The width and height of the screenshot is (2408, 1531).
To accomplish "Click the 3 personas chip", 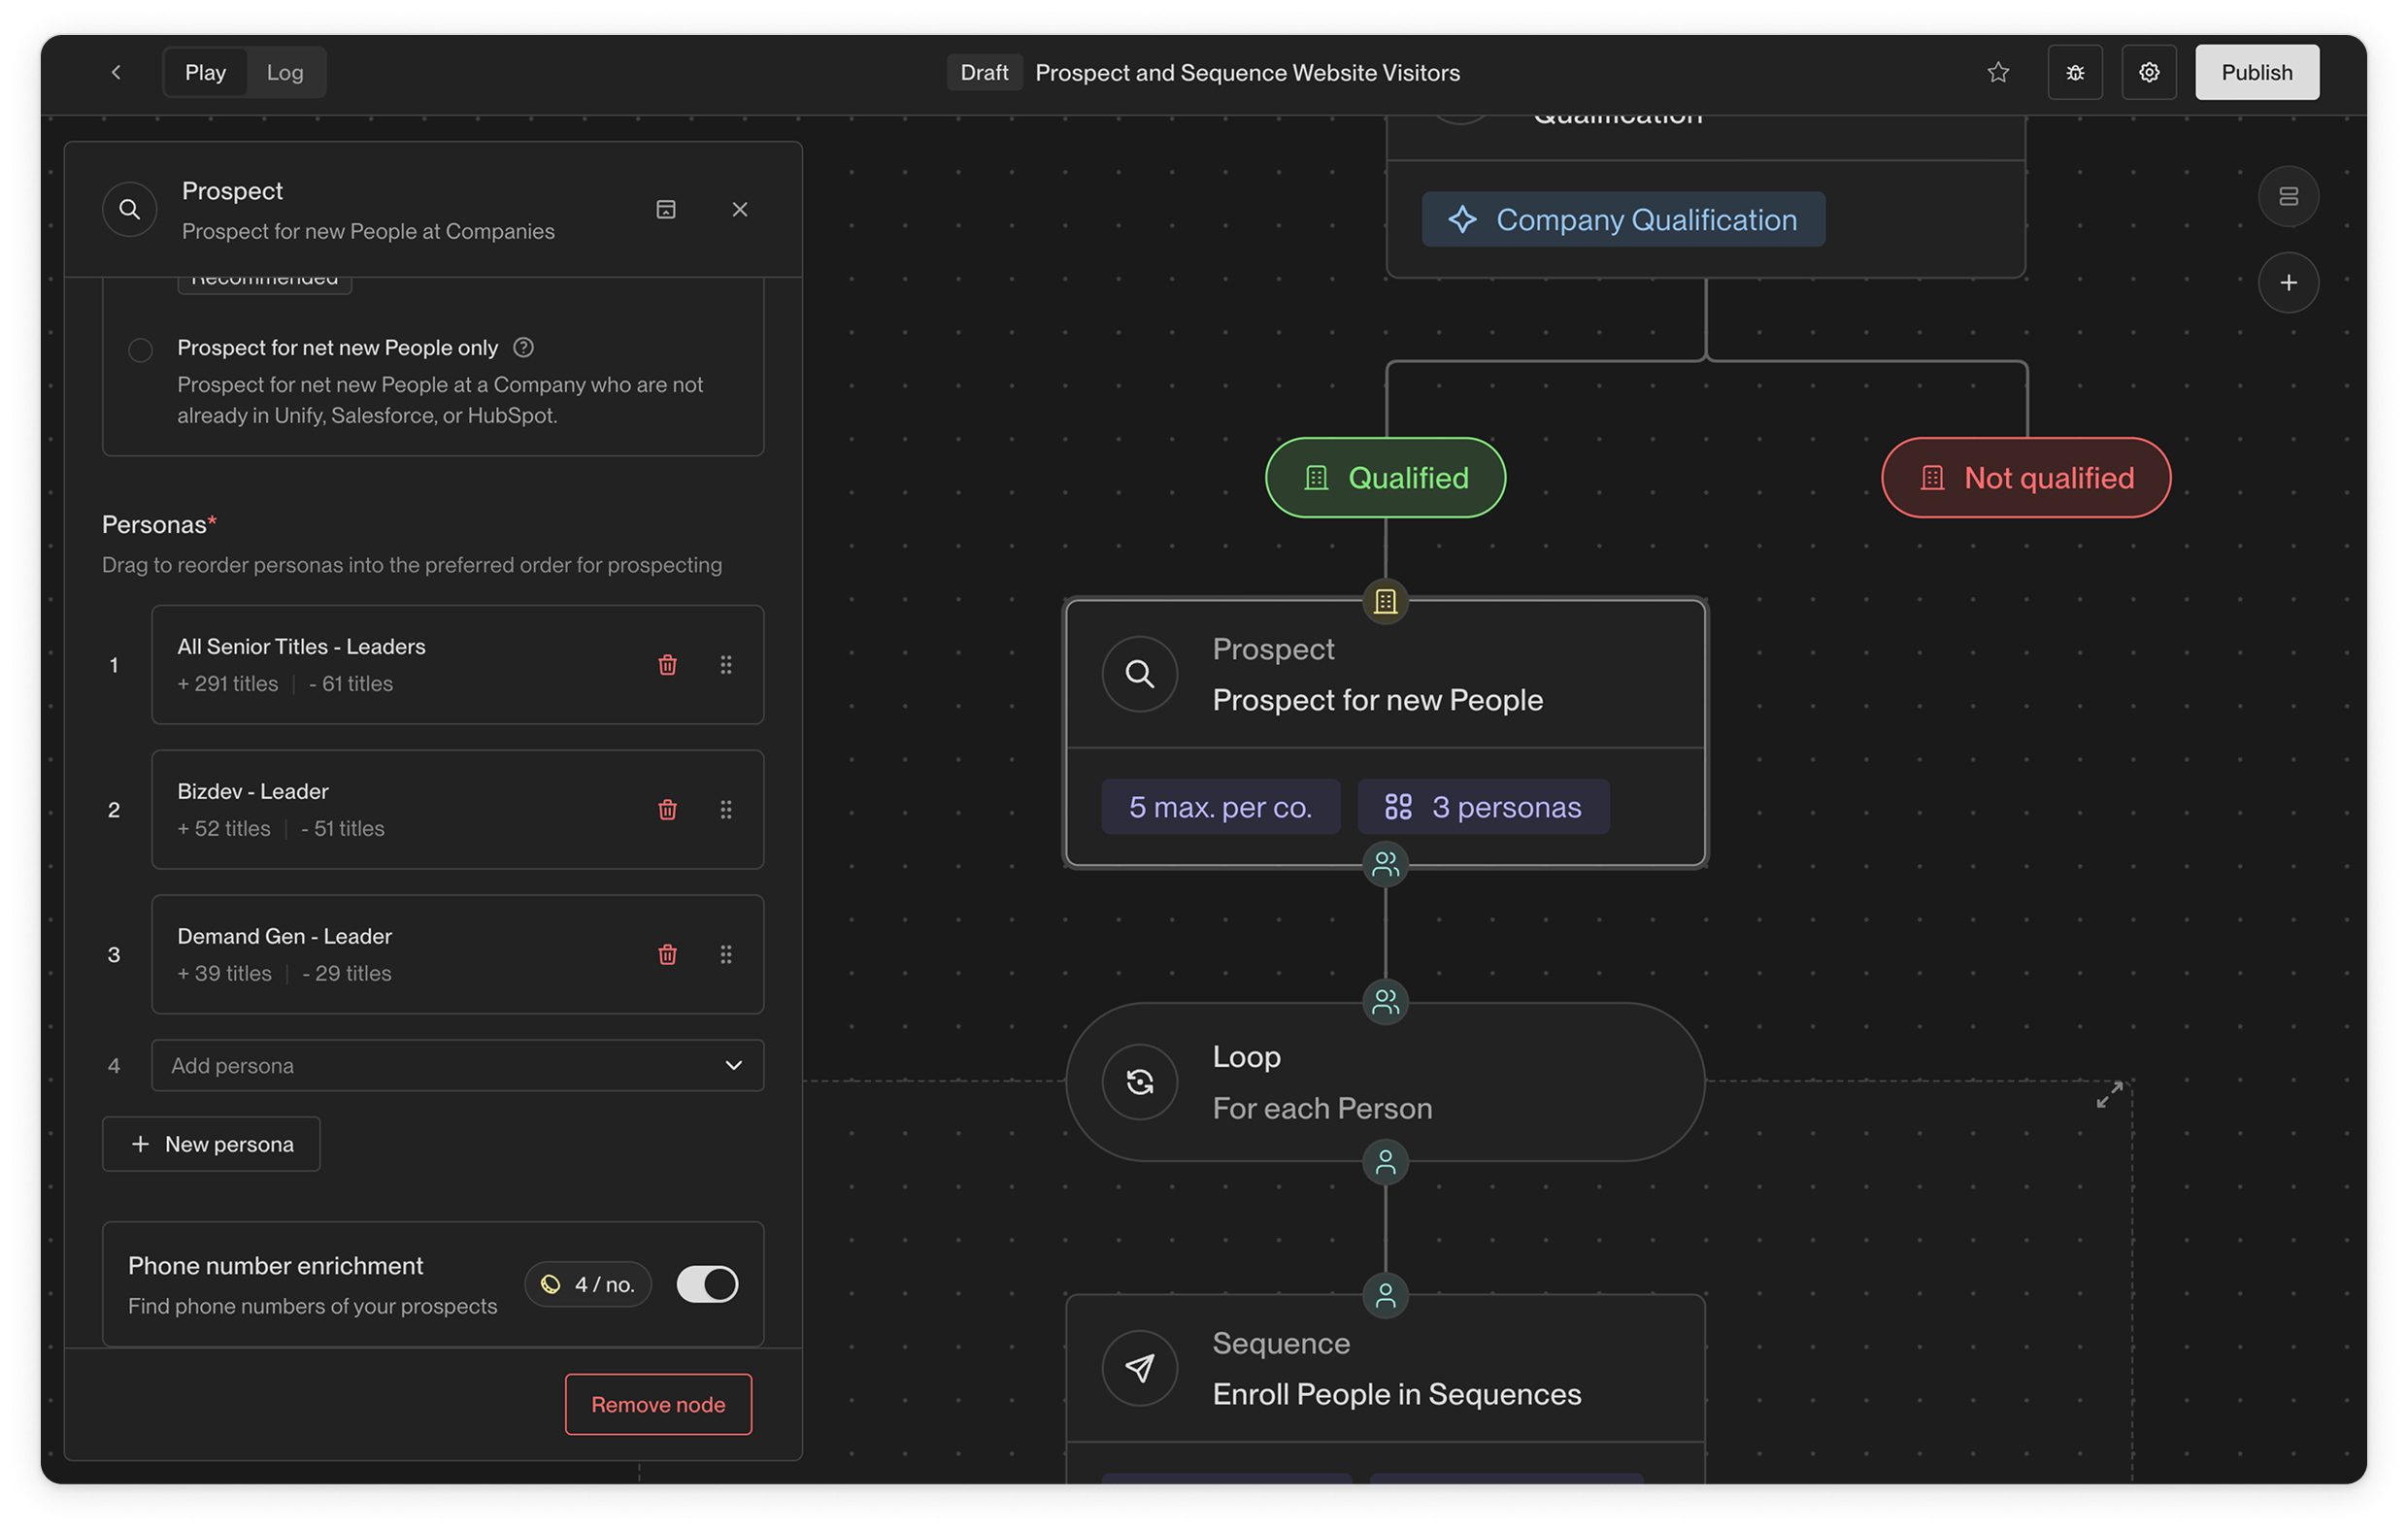I will tap(1483, 807).
